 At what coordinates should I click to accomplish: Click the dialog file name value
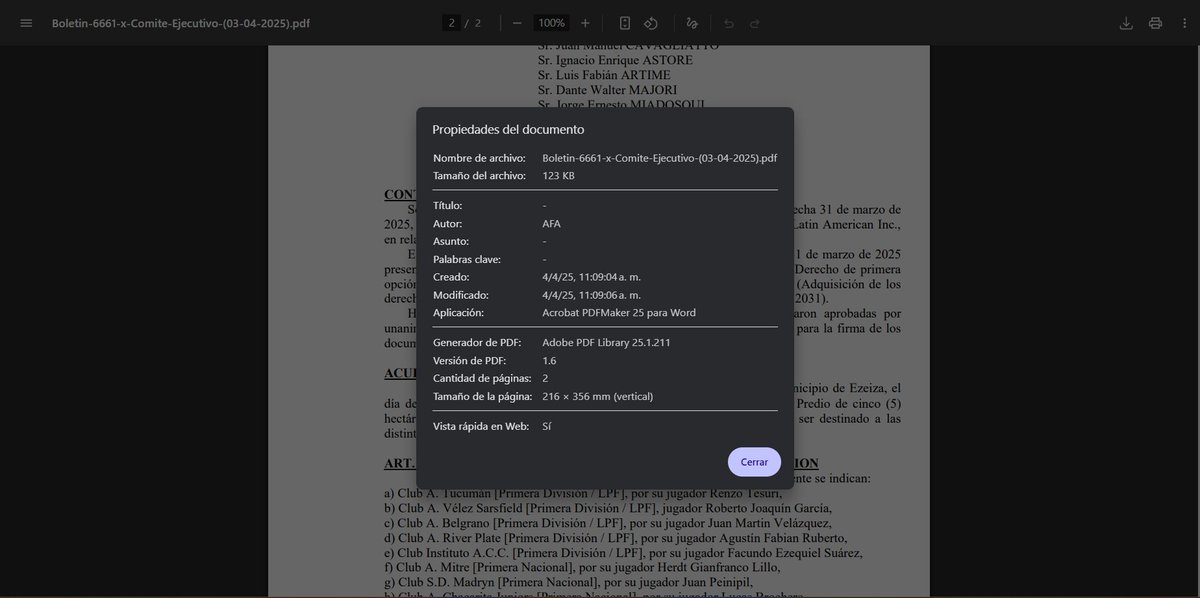tap(660, 158)
